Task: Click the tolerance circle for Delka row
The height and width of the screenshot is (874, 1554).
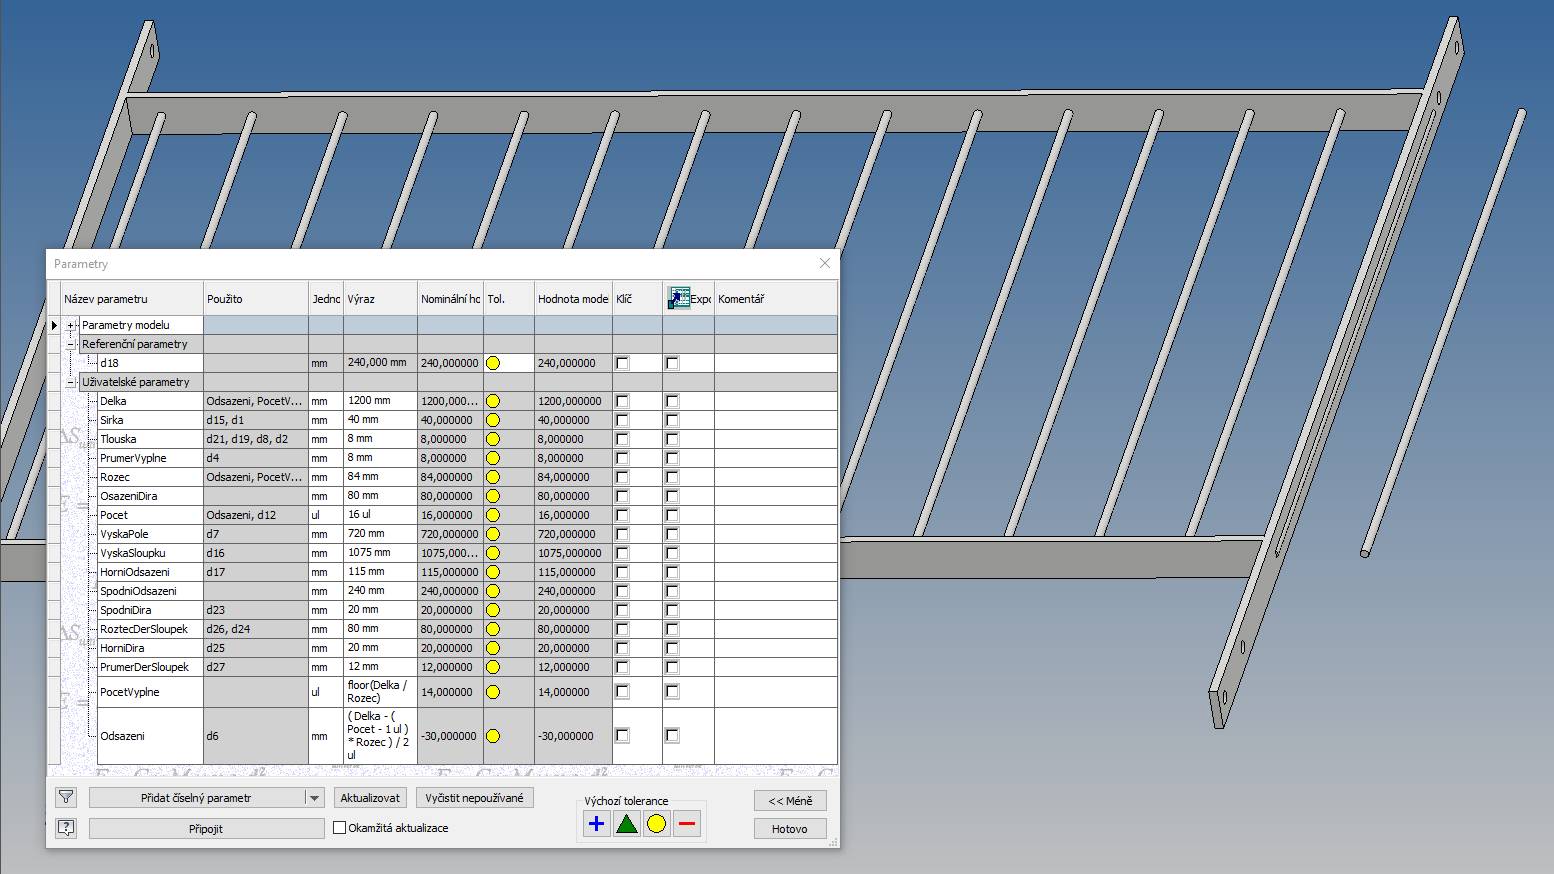Action: pos(492,401)
